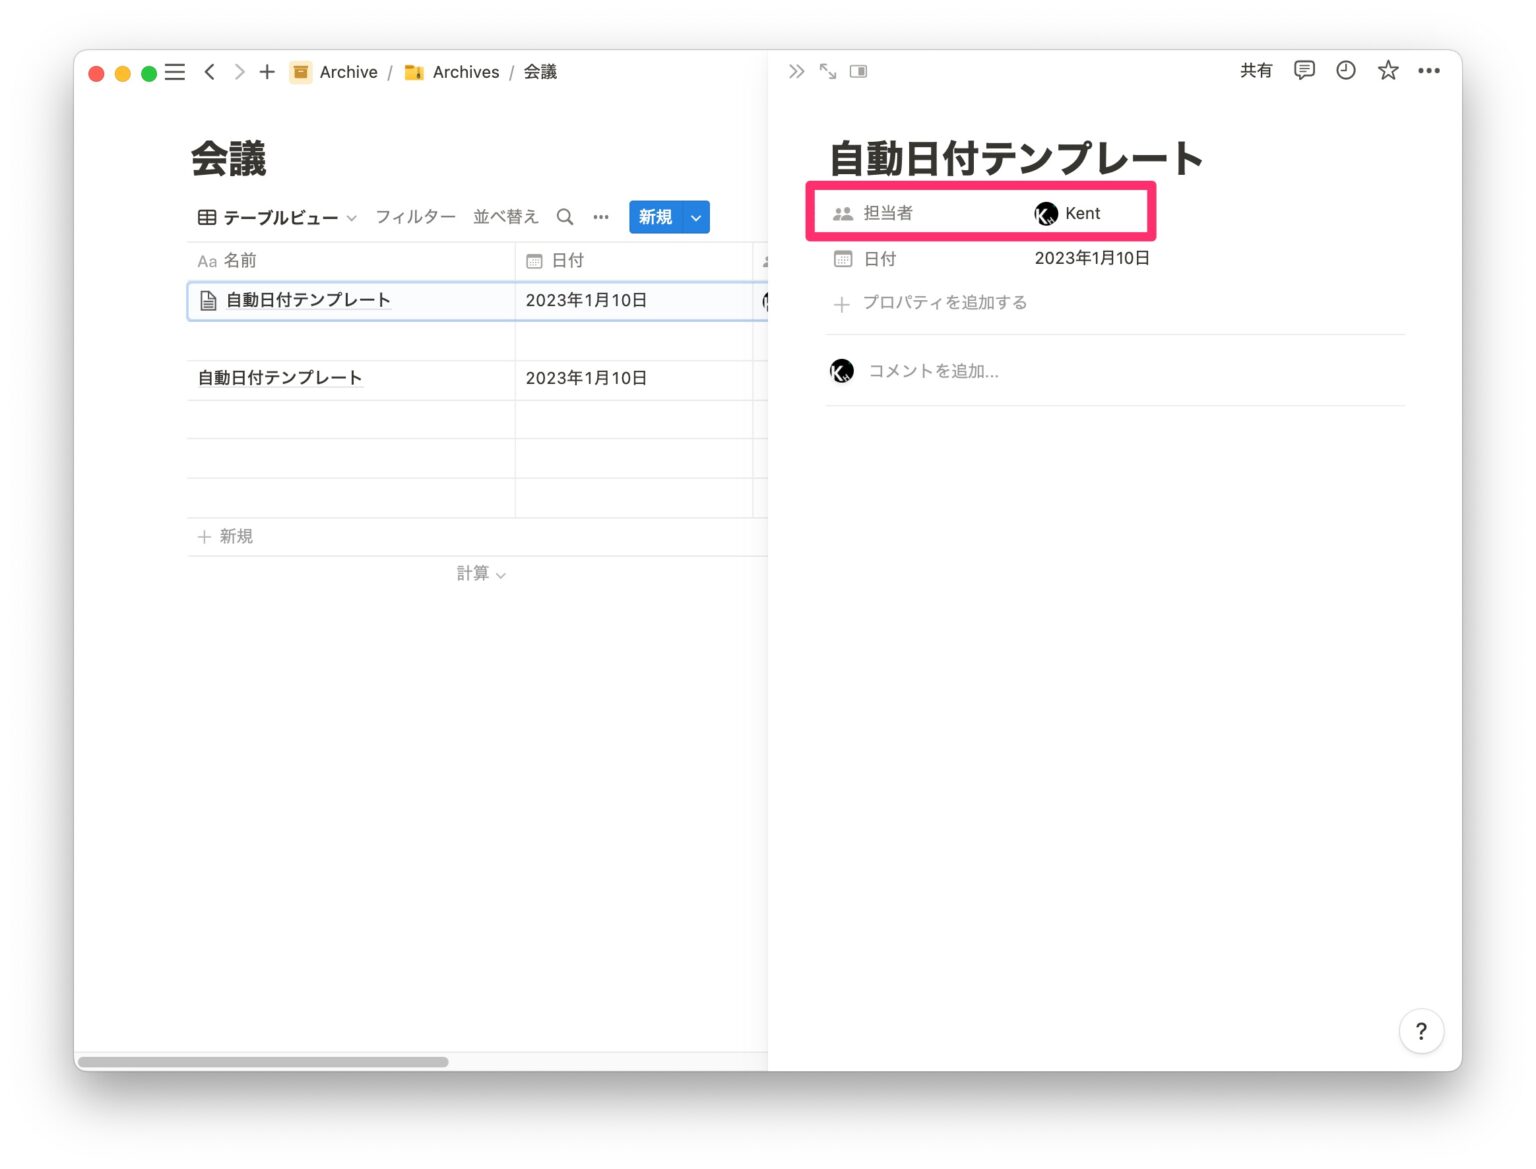Open page in full screen
The image size is (1536, 1169).
(828, 71)
